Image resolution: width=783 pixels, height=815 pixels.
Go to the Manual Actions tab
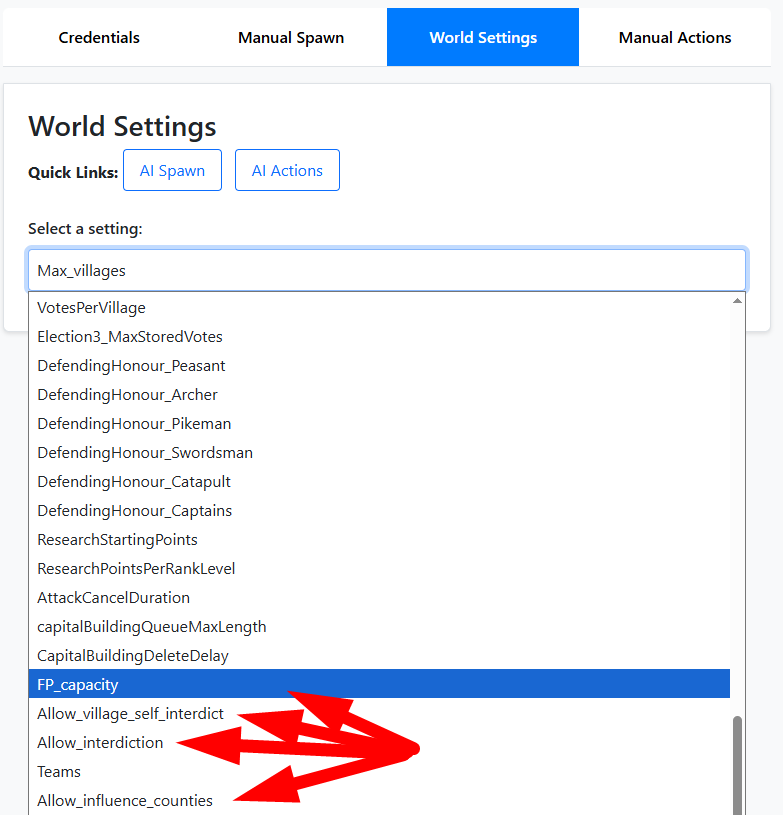675,38
